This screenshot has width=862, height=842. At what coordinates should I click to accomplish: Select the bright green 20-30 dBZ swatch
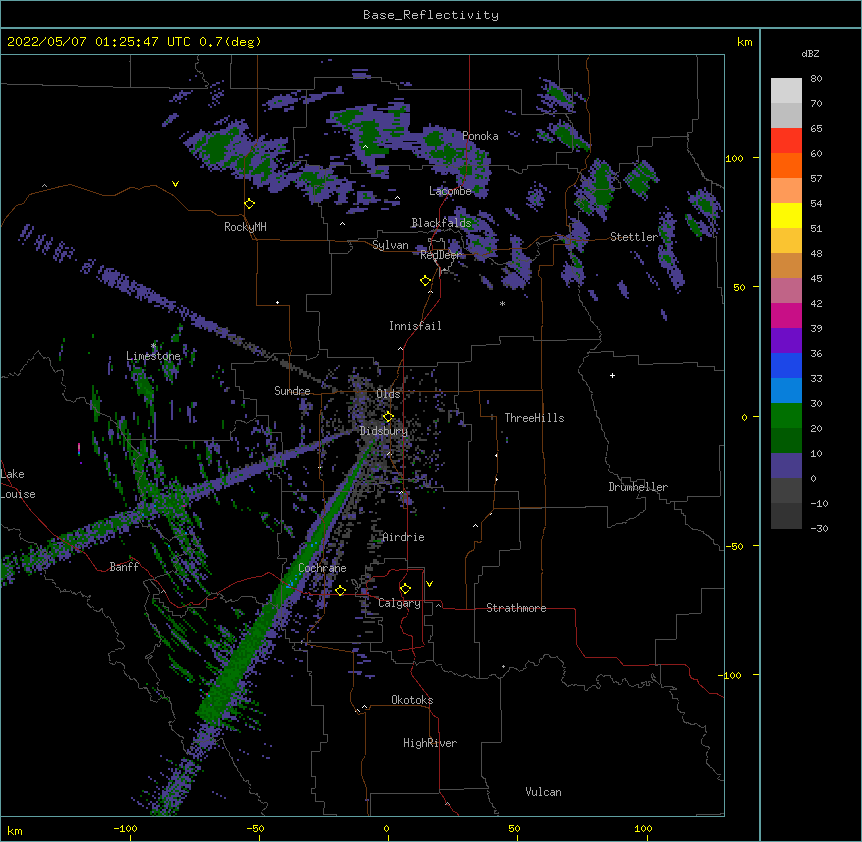[786, 416]
